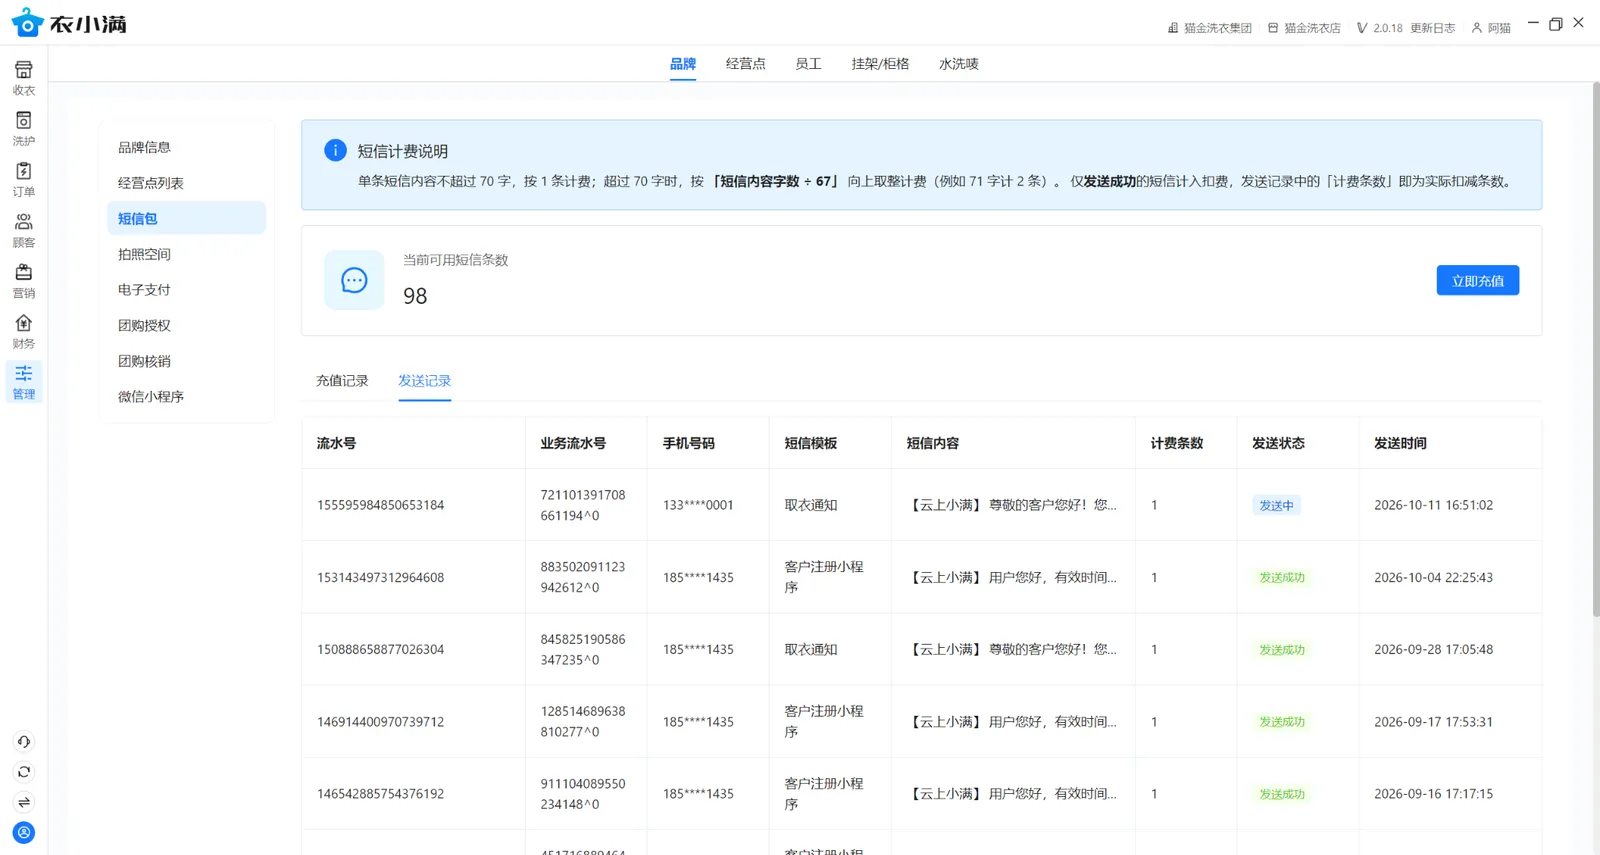This screenshot has height=855, width=1600.
Task: Click the info icon beside 短信计费说明
Action: (x=335, y=150)
